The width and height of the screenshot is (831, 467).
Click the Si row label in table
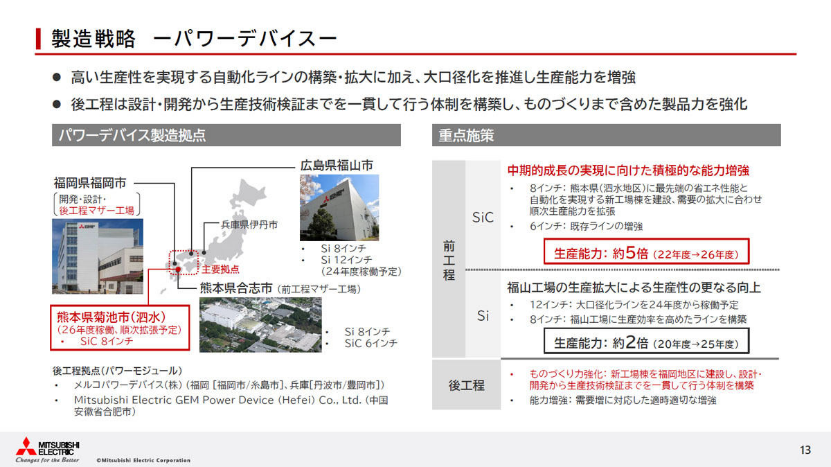[483, 316]
